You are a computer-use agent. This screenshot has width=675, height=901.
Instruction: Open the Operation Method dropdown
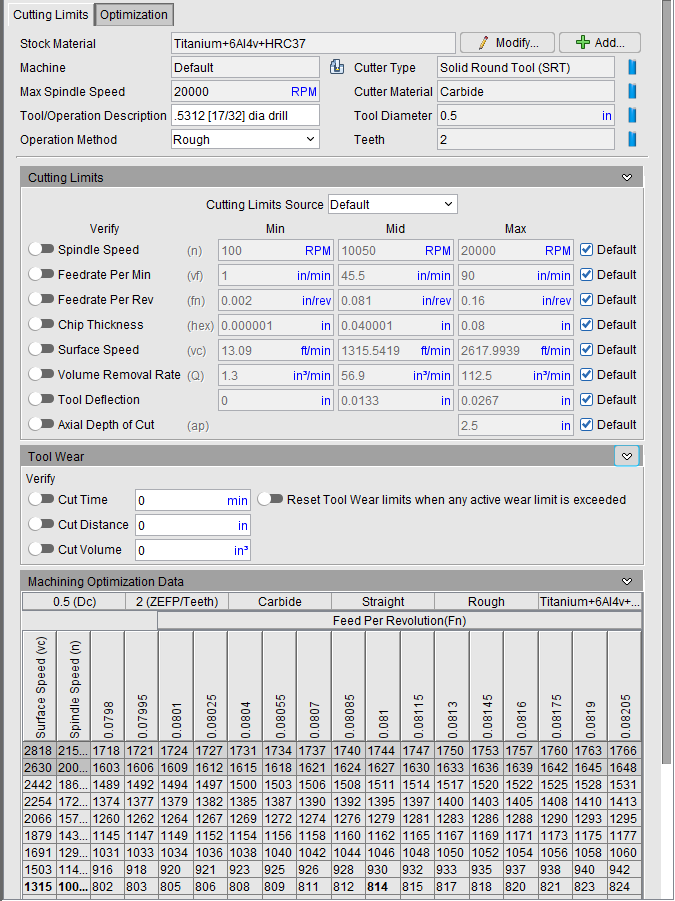click(x=245, y=140)
